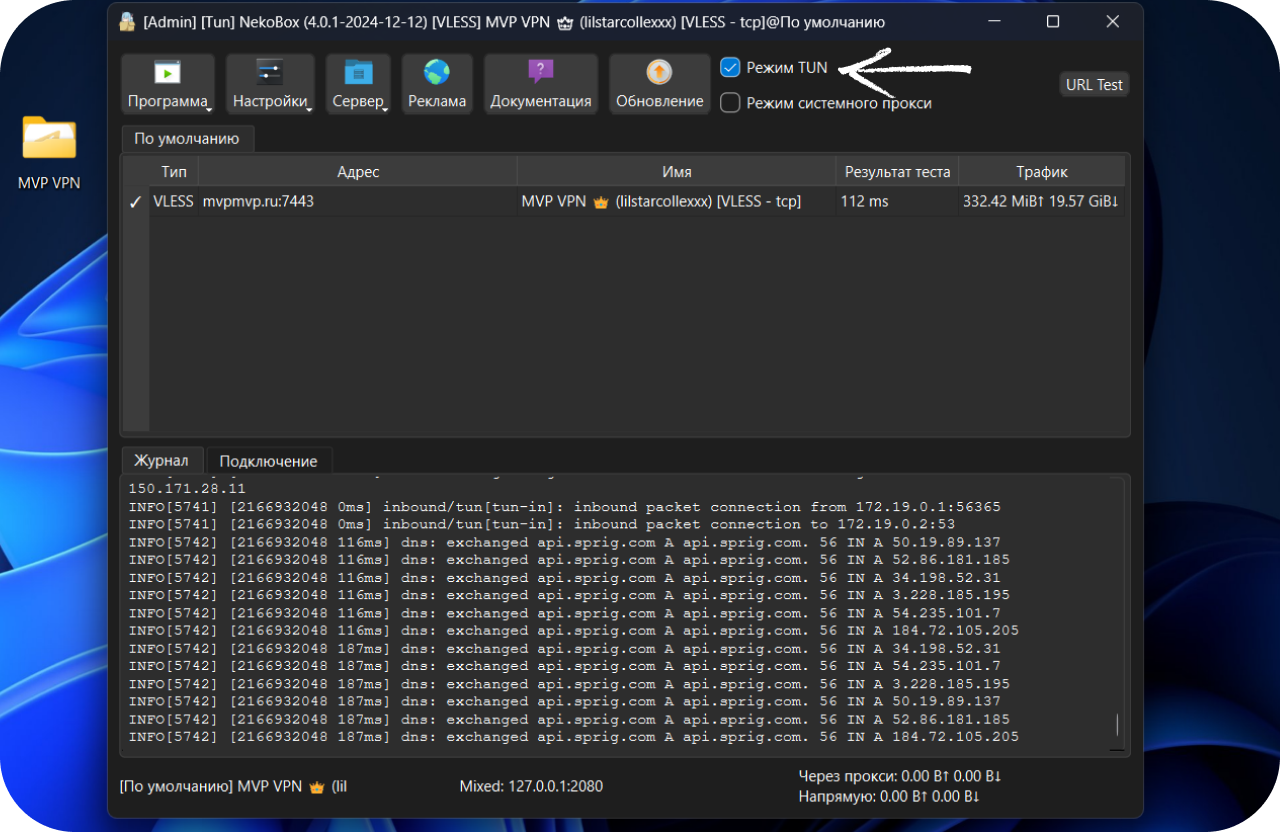
Task: Open the Настройки sliders icon
Action: point(270,73)
